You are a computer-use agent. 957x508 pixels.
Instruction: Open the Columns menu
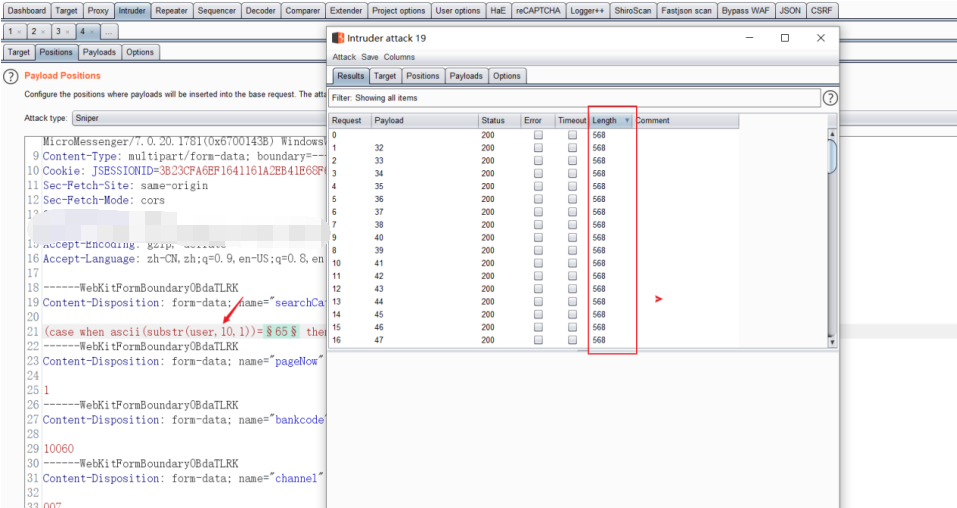click(x=399, y=57)
